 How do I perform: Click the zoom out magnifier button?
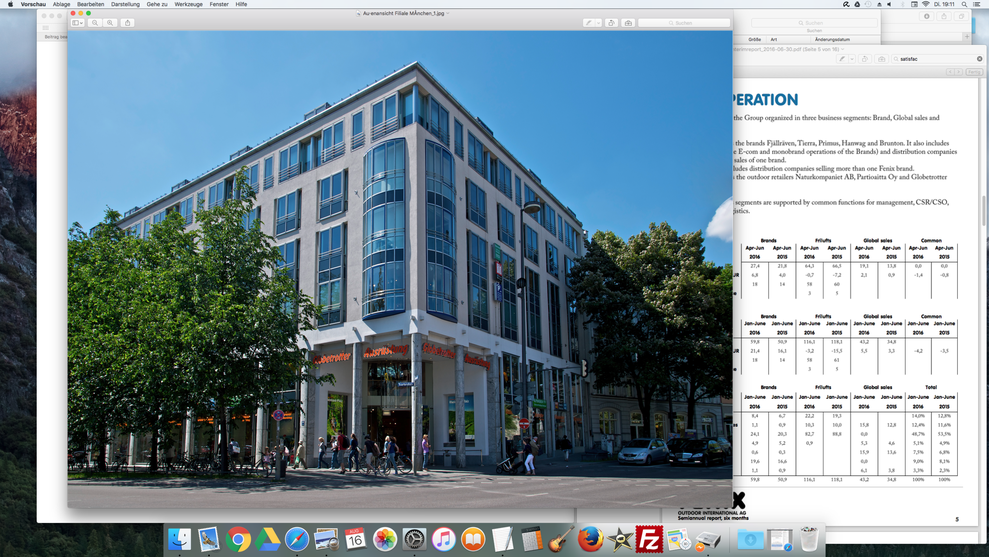click(x=95, y=23)
